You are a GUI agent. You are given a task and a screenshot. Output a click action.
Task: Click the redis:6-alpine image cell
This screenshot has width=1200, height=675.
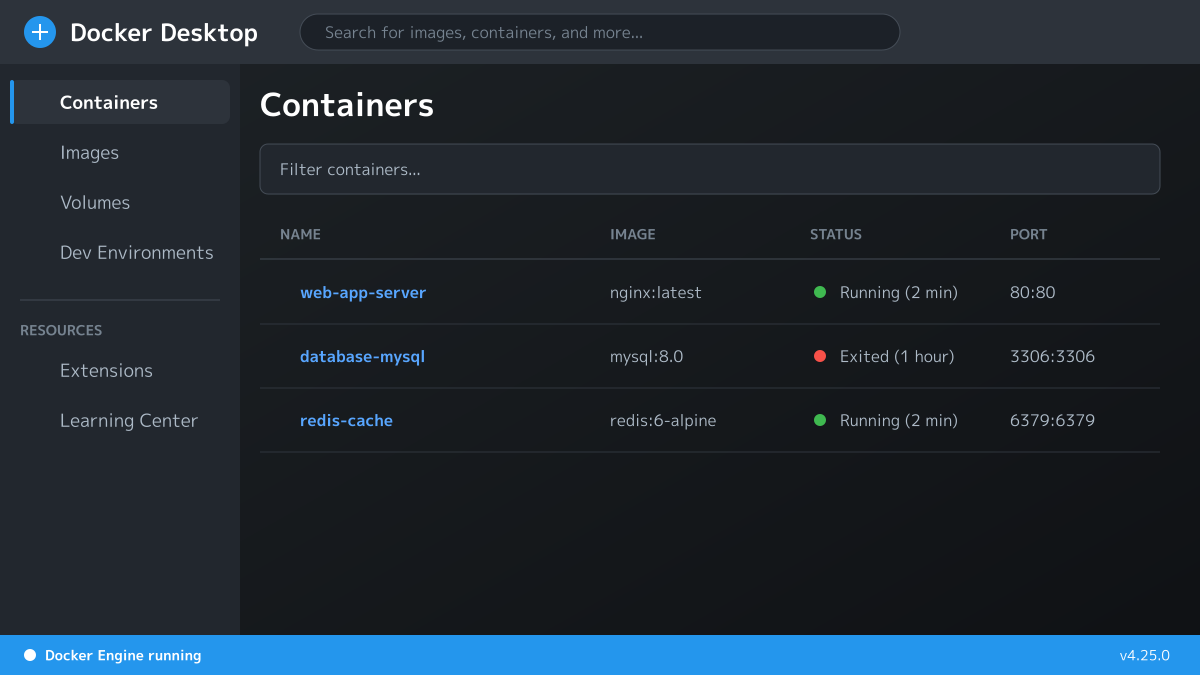click(663, 420)
